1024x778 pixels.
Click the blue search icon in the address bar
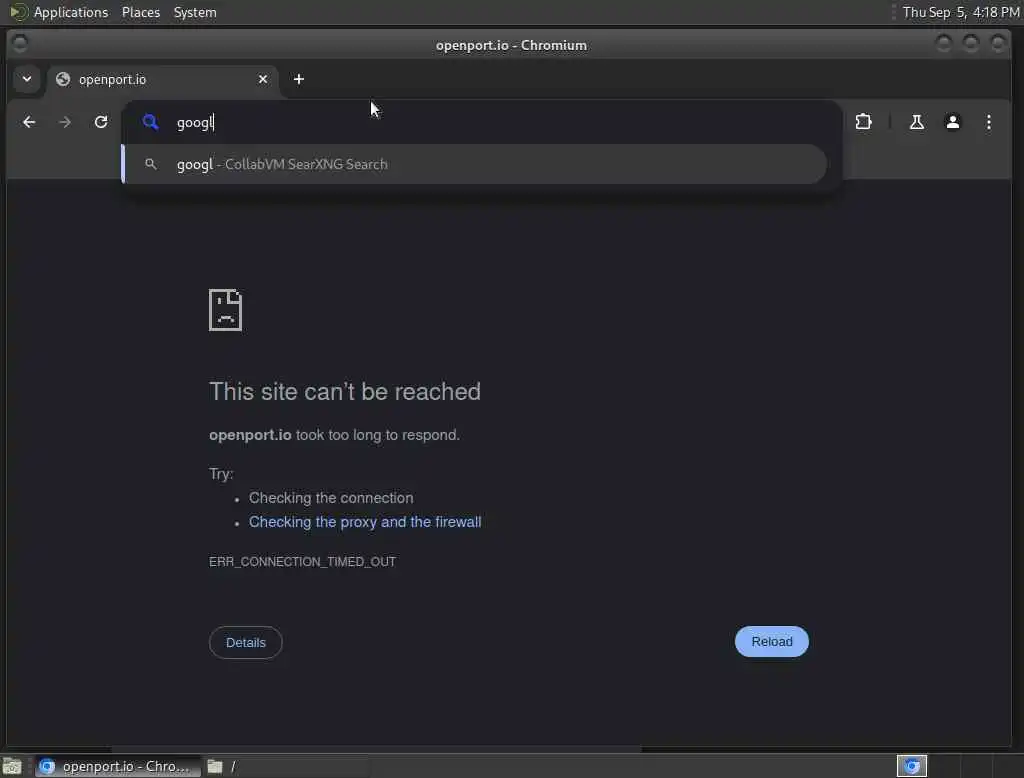coord(150,122)
